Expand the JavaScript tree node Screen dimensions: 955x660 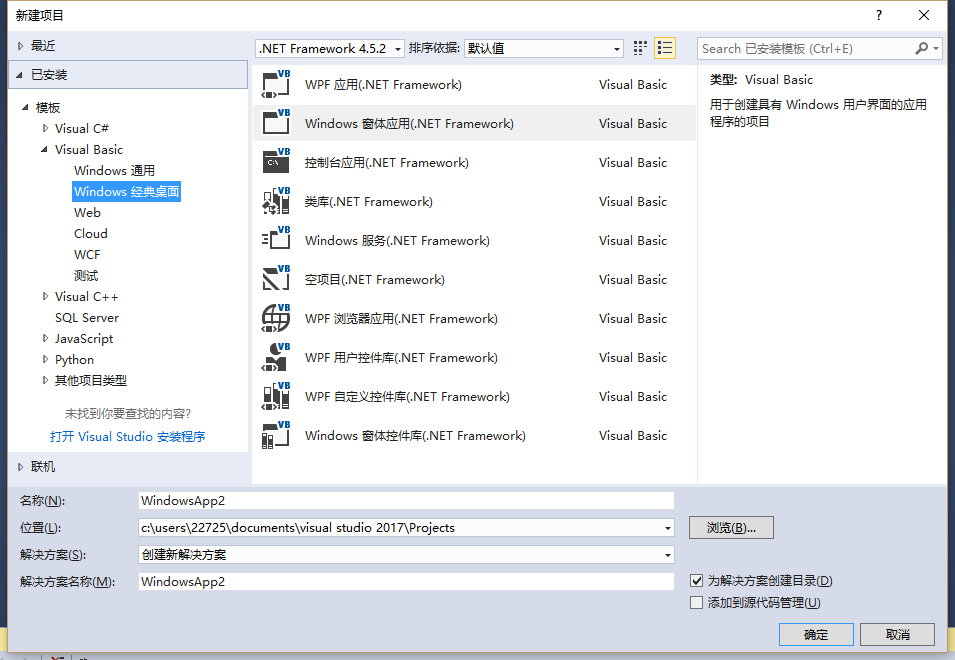45,339
